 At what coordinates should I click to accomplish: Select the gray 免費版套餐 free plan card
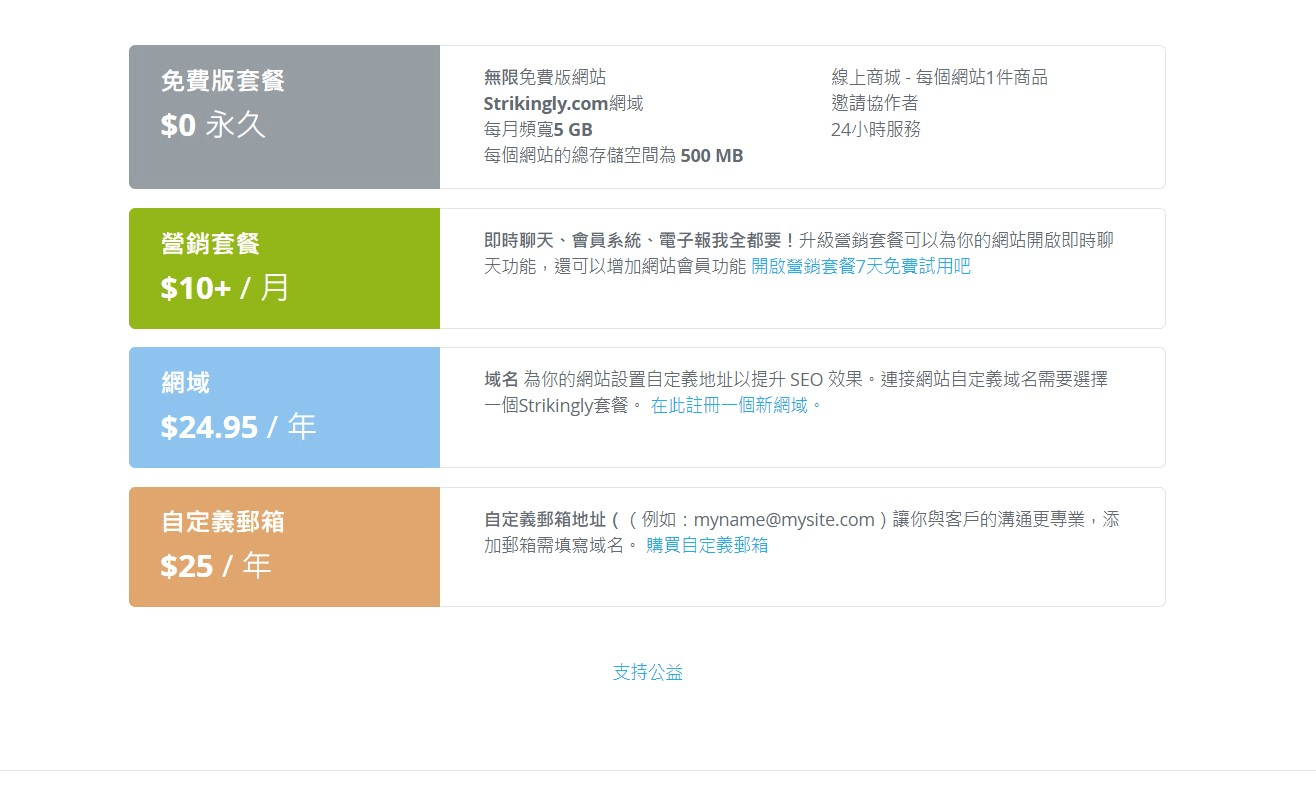pyautogui.click(x=283, y=116)
